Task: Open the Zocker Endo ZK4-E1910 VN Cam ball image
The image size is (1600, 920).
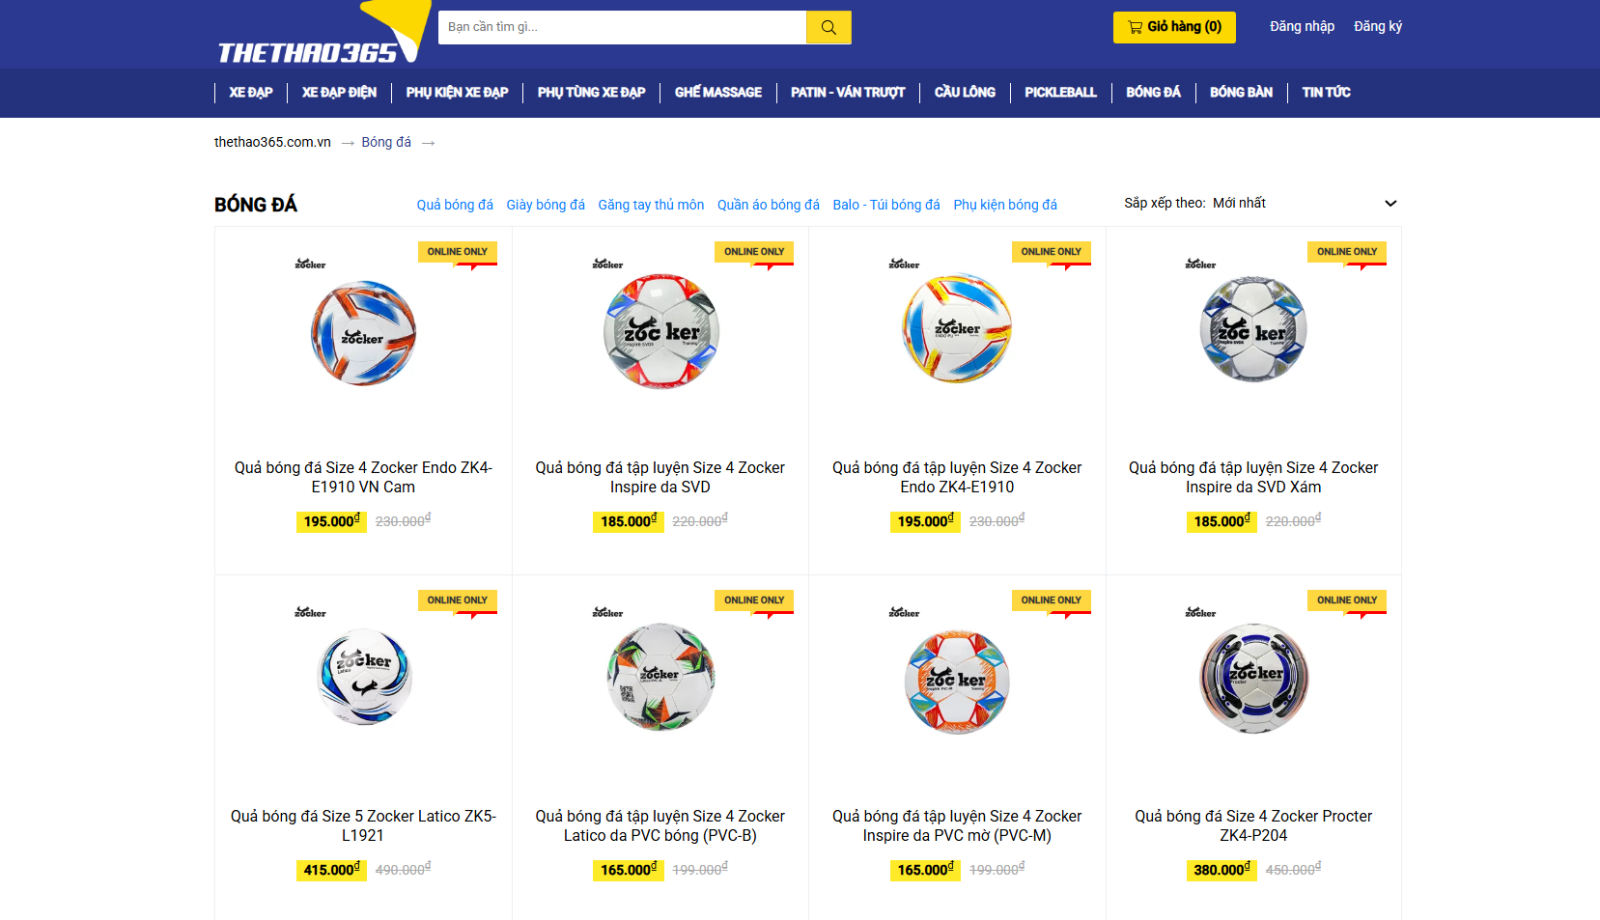Action: point(363,333)
